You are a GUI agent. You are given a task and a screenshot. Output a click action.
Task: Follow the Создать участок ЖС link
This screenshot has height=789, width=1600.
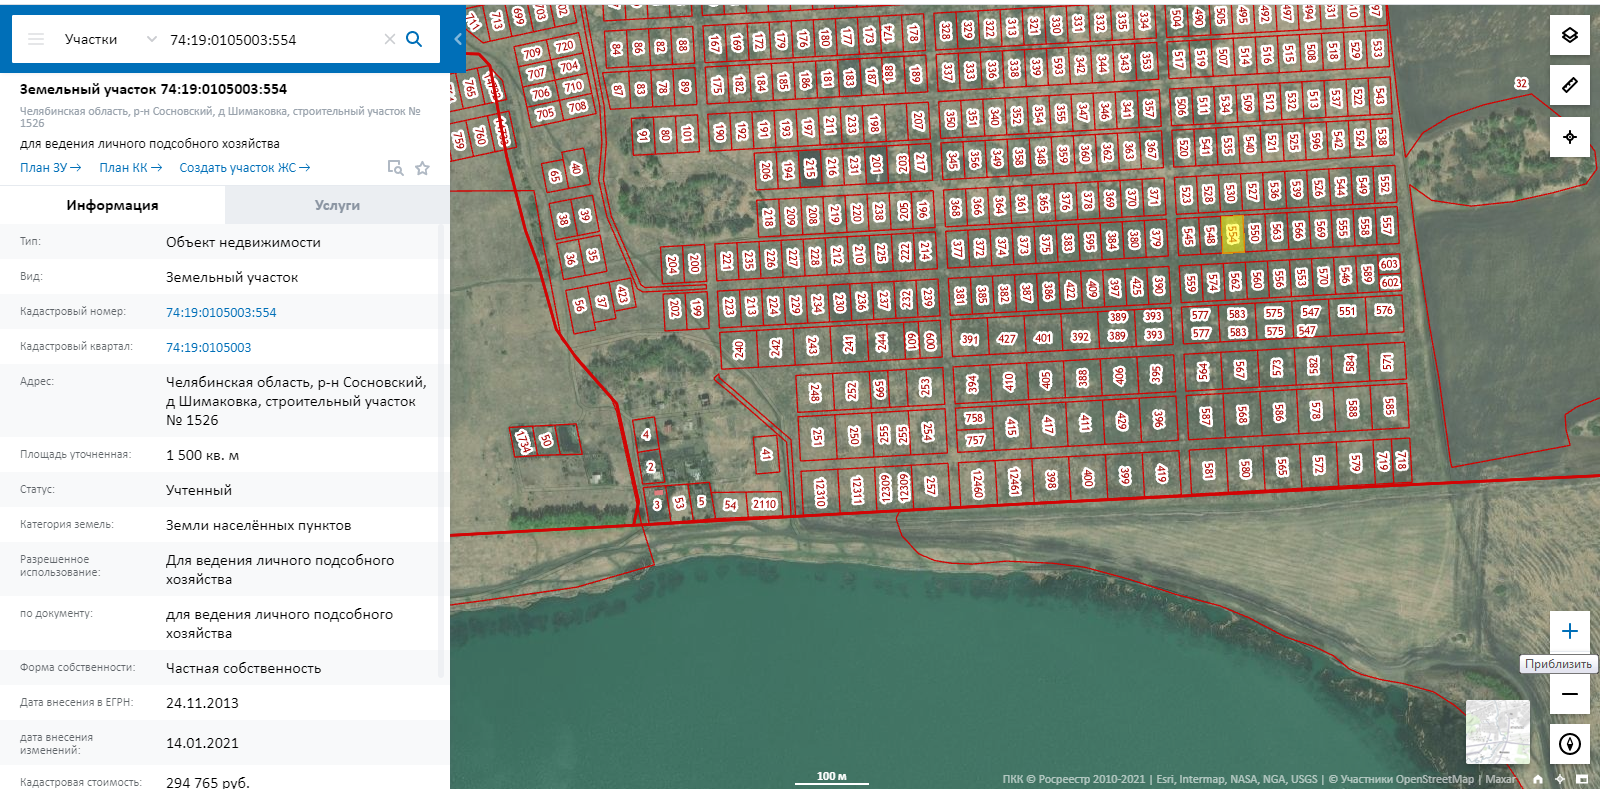coord(245,168)
